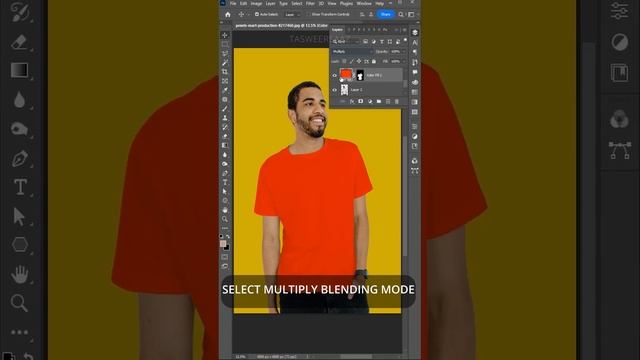Image resolution: width=640 pixels, height=360 pixels.
Task: Toggle the Auto-Select checkbox
Action: tap(257, 14)
